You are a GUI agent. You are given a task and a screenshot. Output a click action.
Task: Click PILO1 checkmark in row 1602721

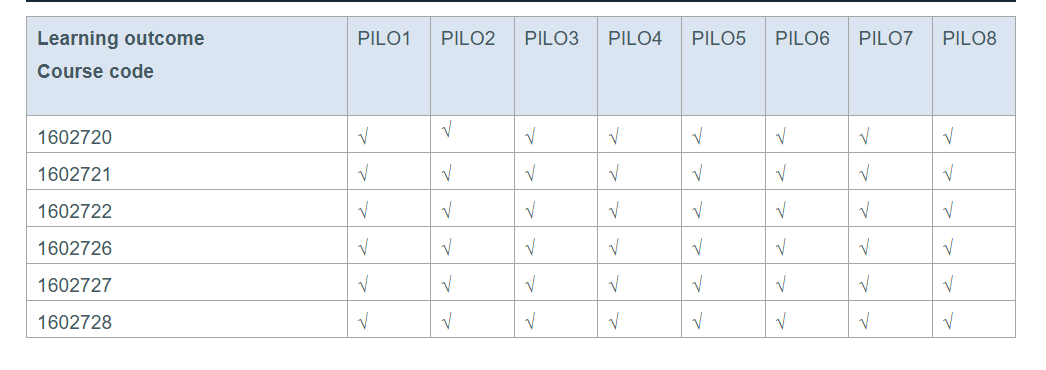[x=363, y=174]
